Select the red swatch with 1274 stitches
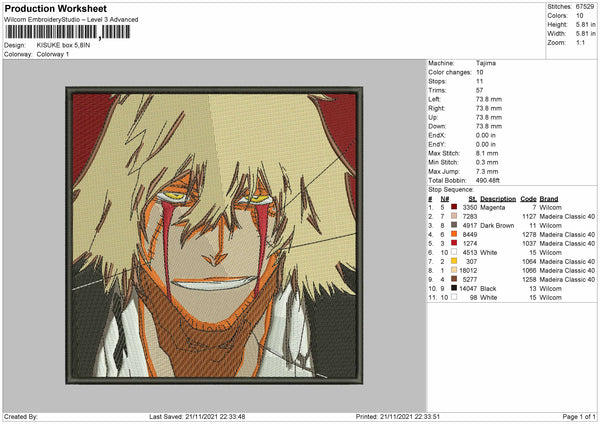600x424 pixels. pos(454,243)
